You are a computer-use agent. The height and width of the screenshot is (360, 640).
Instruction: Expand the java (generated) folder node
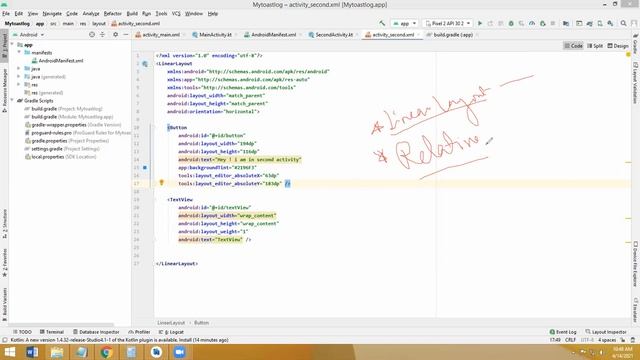(x=19, y=76)
